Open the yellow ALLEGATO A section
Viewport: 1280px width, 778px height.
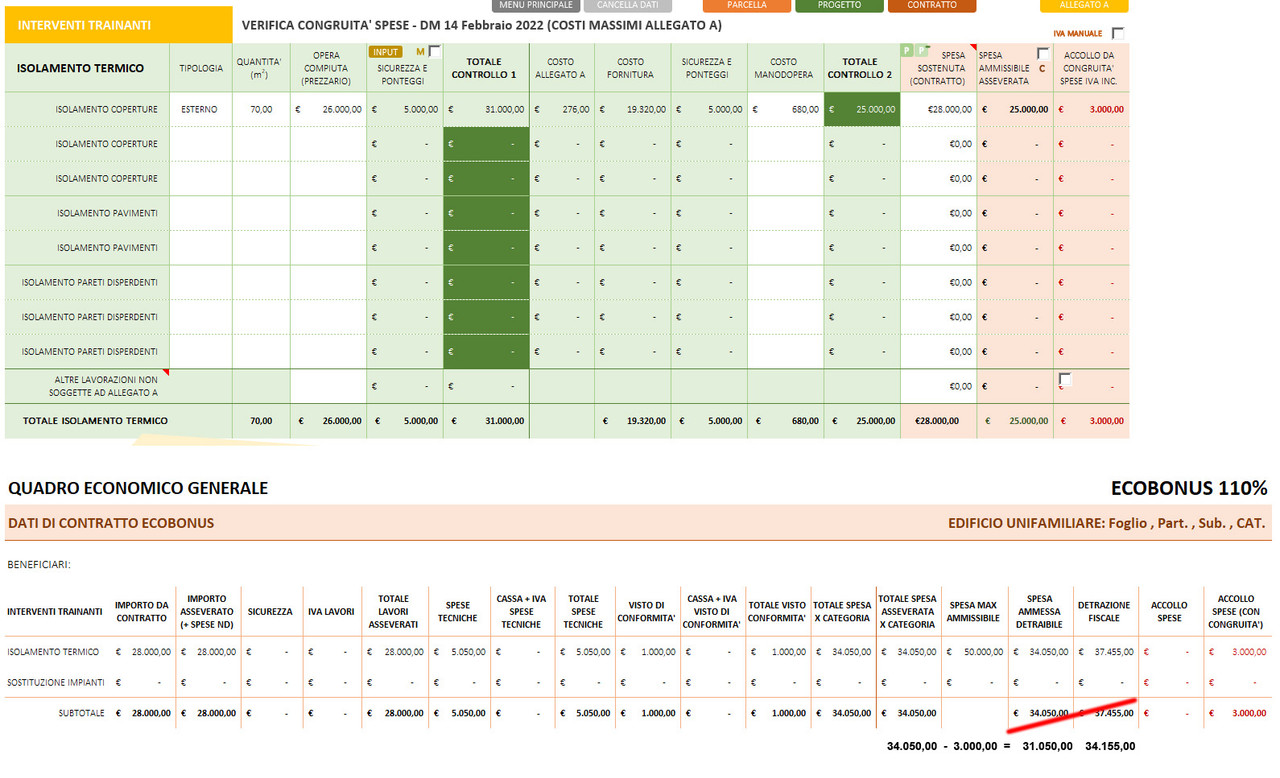(x=1084, y=5)
